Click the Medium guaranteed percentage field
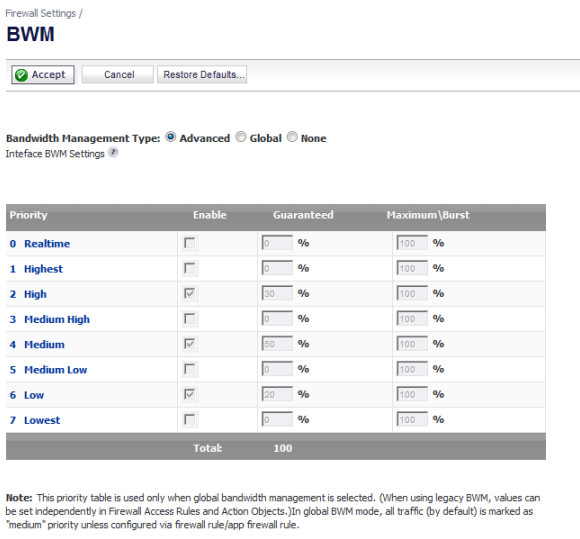The height and width of the screenshot is (539, 580). click(277, 344)
